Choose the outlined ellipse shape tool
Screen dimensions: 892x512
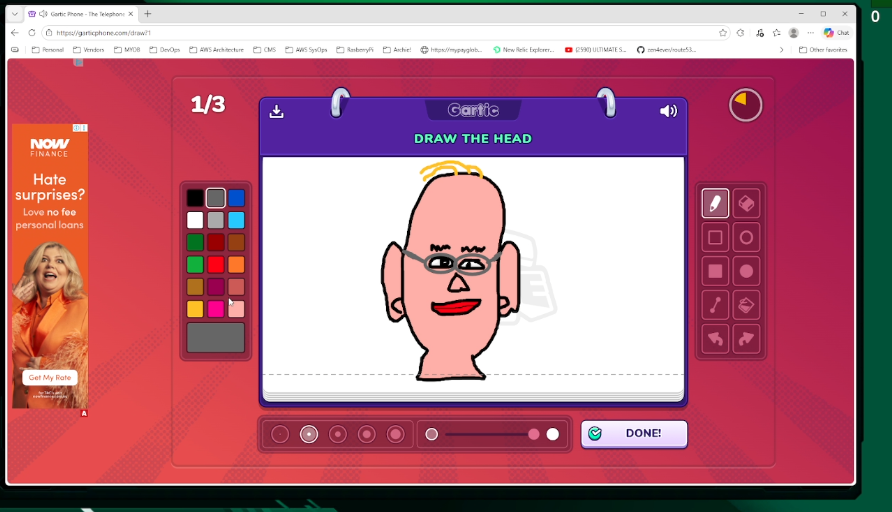[746, 237]
